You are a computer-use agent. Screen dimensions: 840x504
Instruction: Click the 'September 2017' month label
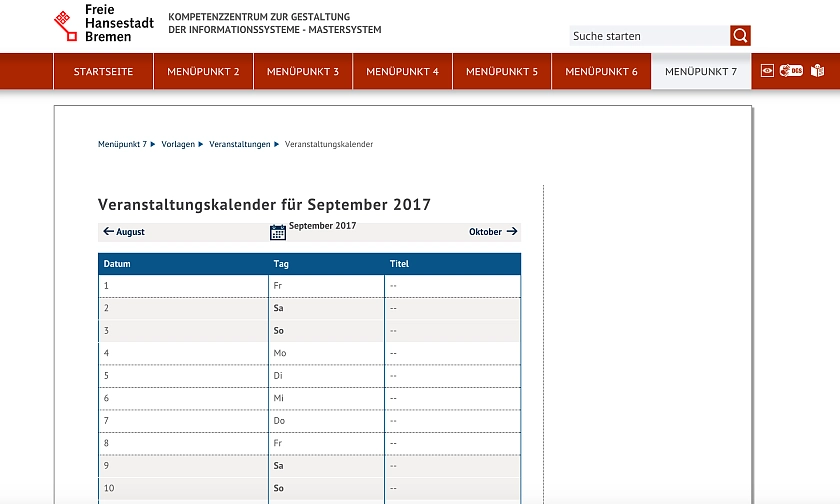[322, 225]
